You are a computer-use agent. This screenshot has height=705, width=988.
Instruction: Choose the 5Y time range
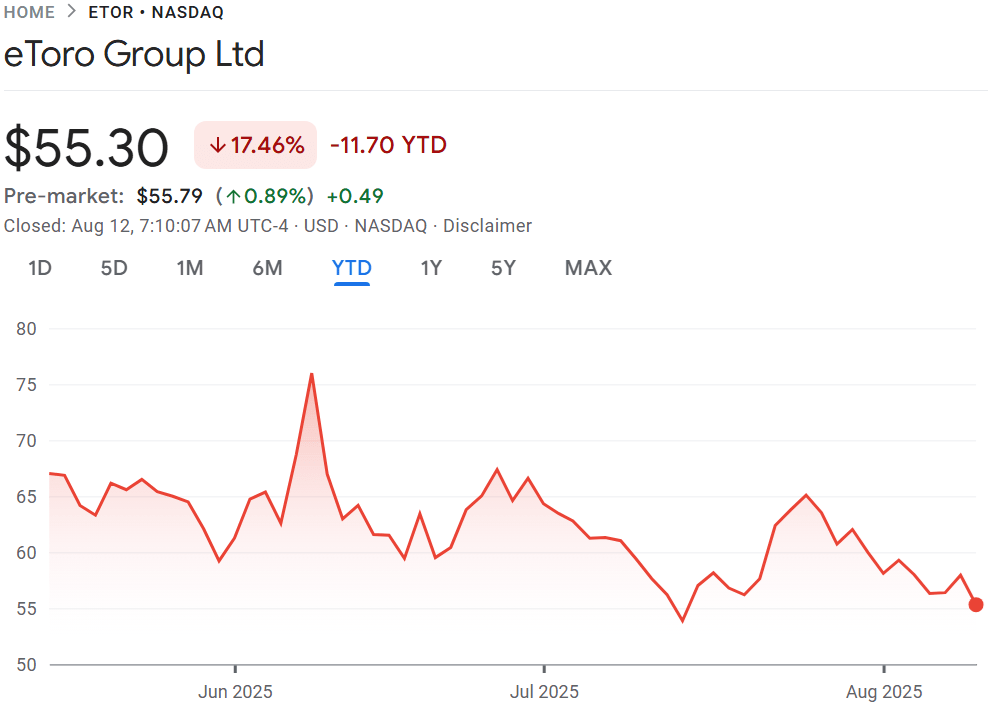(503, 268)
